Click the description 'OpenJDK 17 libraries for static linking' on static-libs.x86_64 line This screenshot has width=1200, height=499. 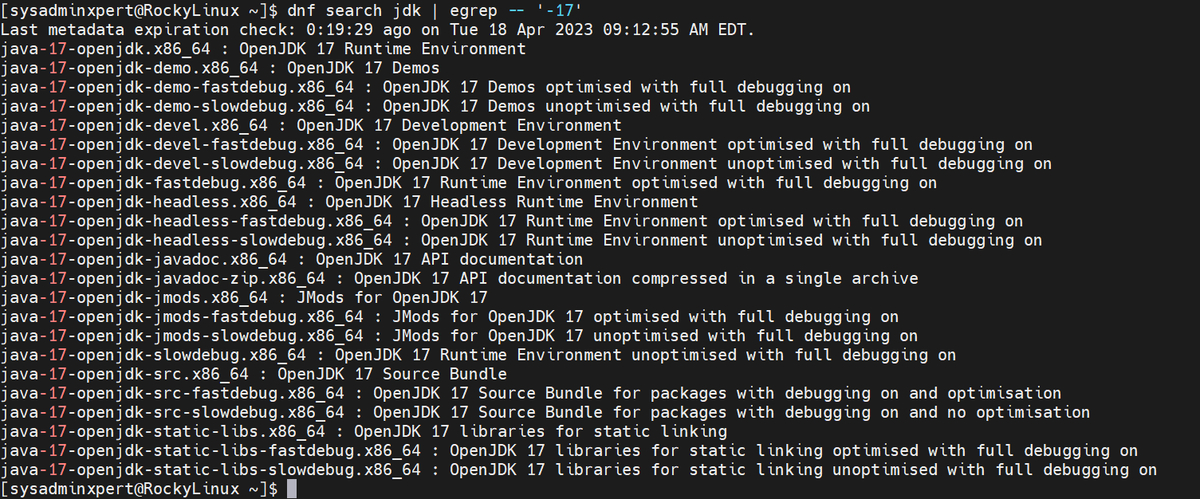[x=541, y=431]
